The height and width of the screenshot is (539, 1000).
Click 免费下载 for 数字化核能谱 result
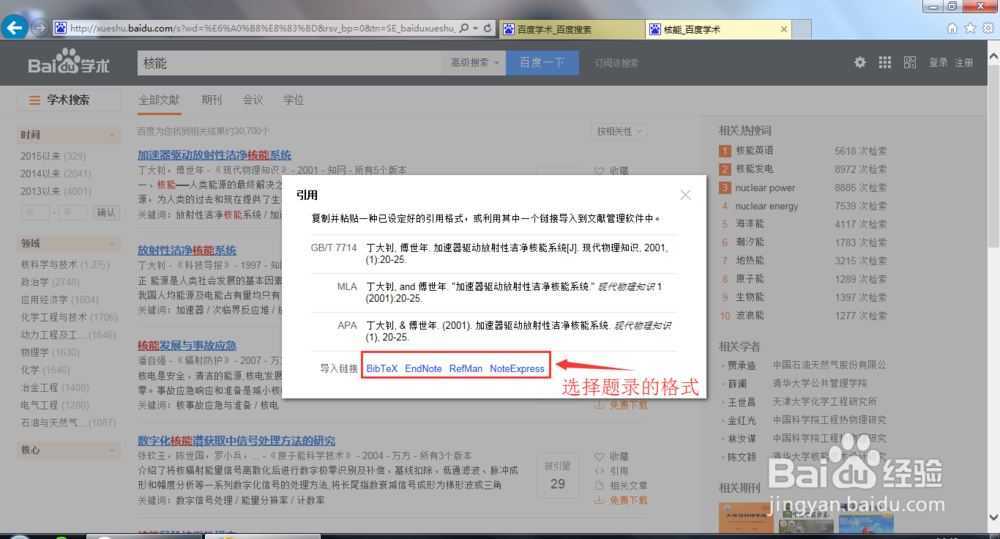[628, 501]
